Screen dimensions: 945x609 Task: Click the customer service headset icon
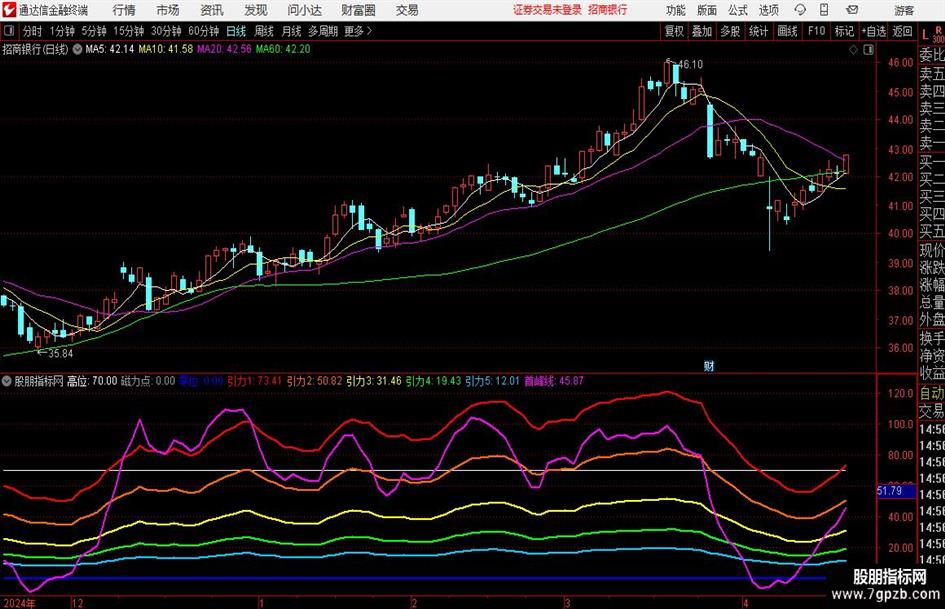coord(800,10)
